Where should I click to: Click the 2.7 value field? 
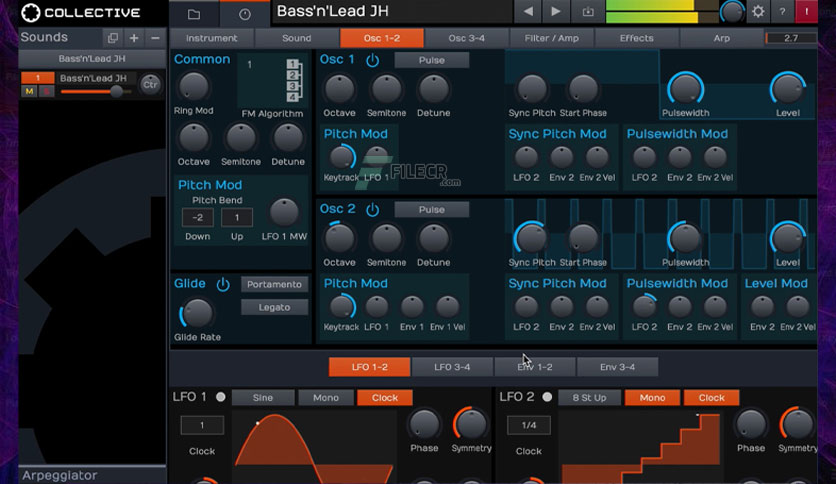point(791,38)
